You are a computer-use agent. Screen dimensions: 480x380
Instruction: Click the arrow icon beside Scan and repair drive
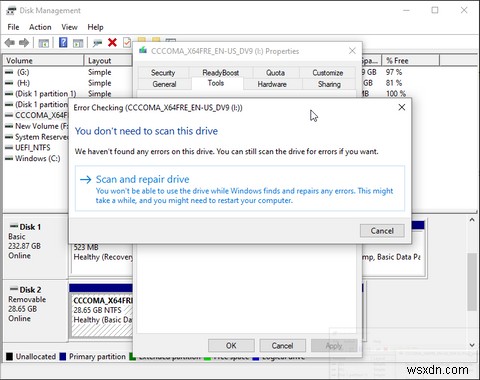(x=86, y=180)
